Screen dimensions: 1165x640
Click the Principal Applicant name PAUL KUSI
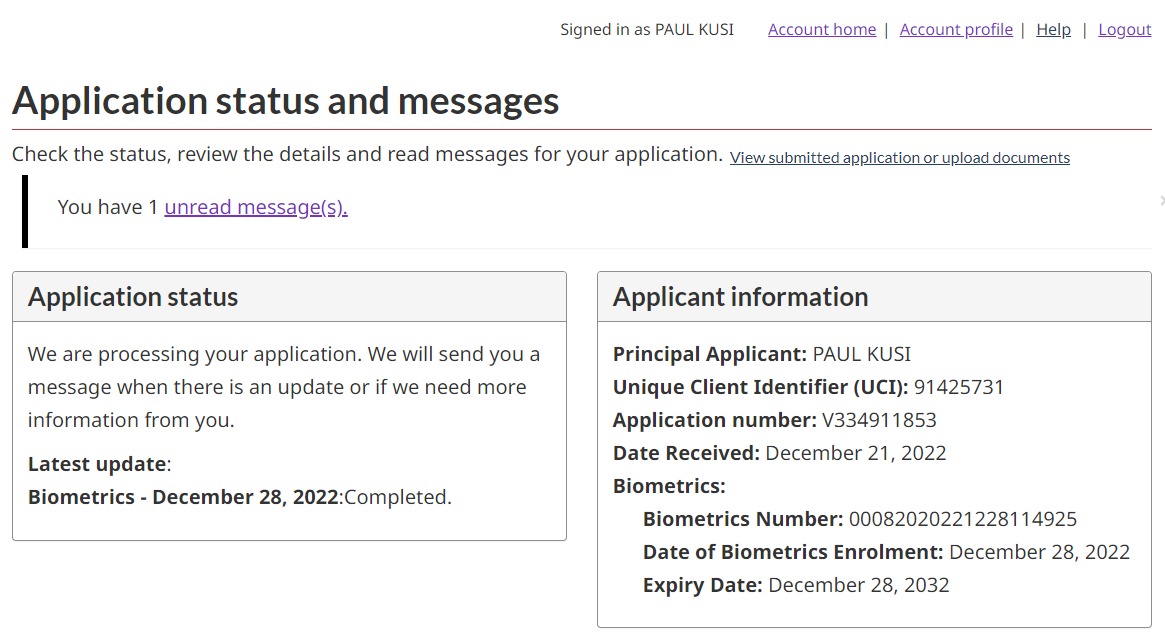(x=861, y=354)
